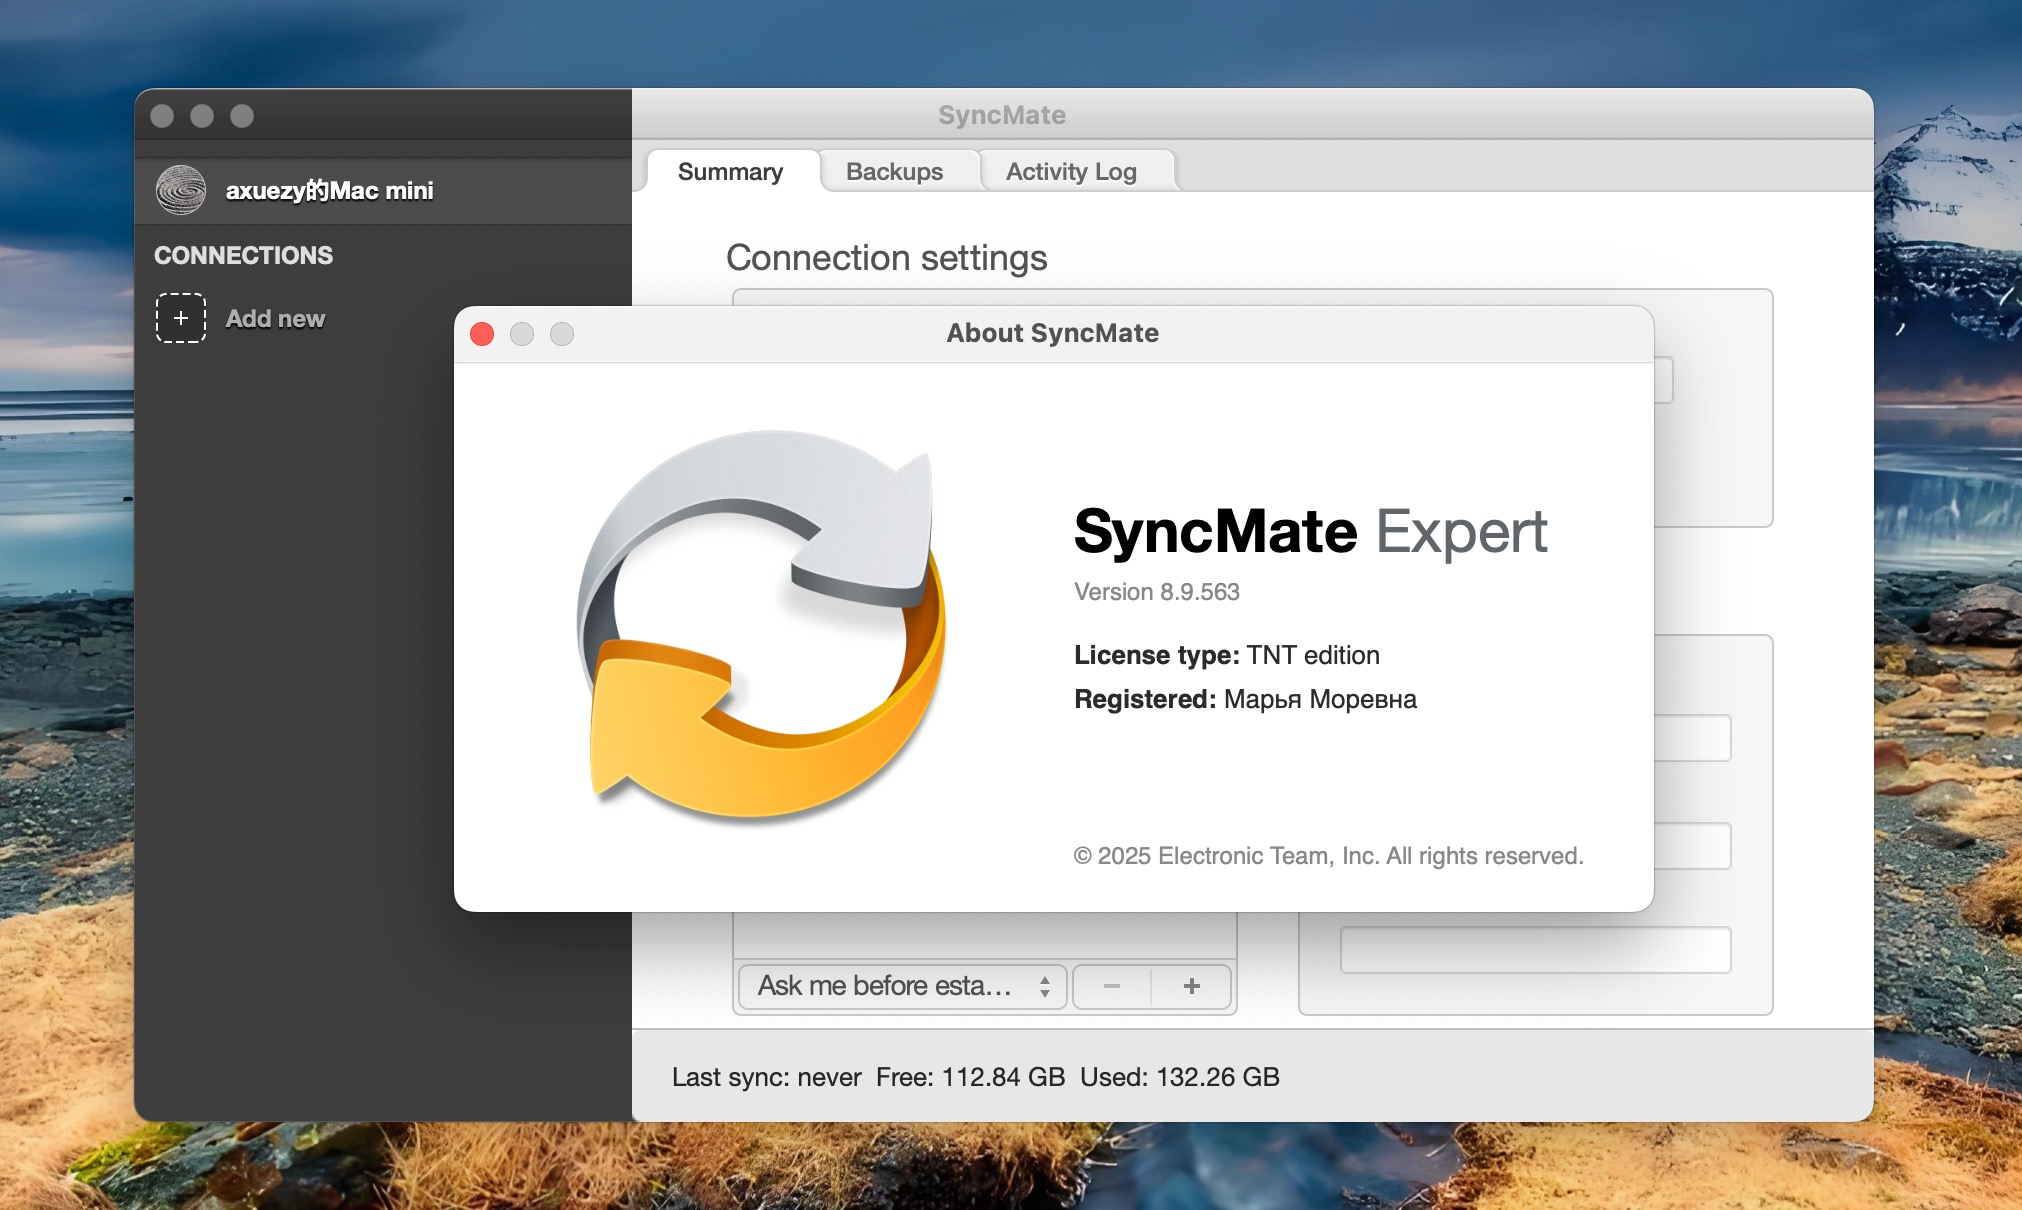2022x1210 pixels.
Task: Click 'License type: TNT edition' text
Action: (x=1226, y=655)
